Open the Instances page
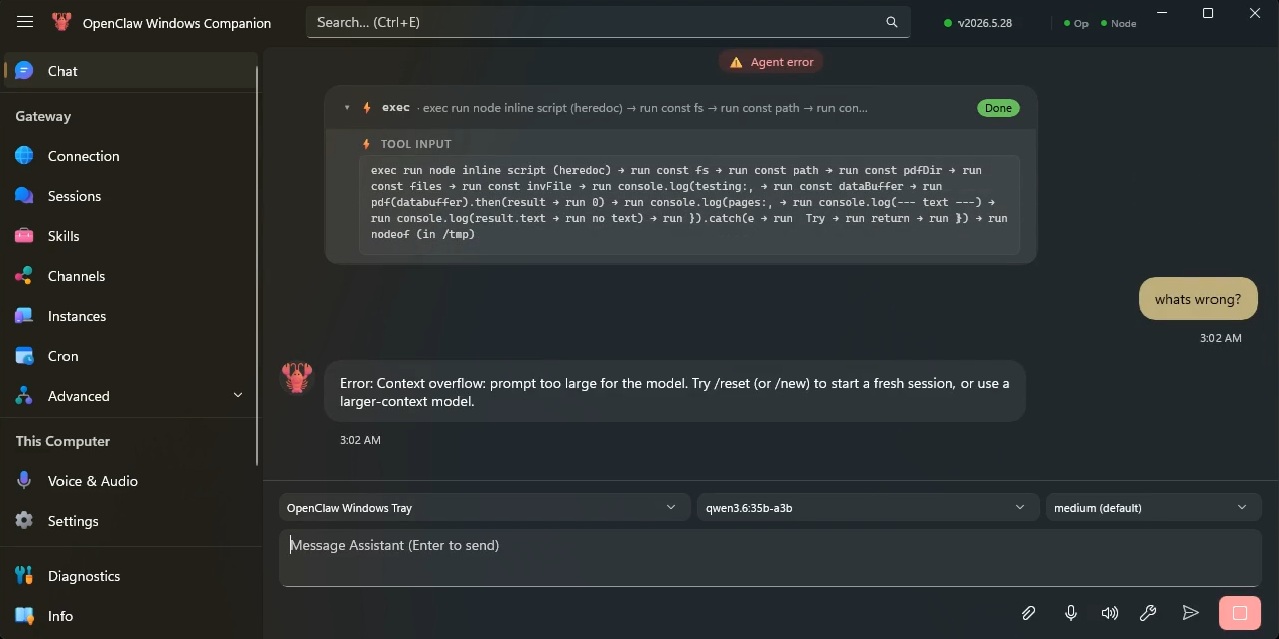 click(130, 316)
